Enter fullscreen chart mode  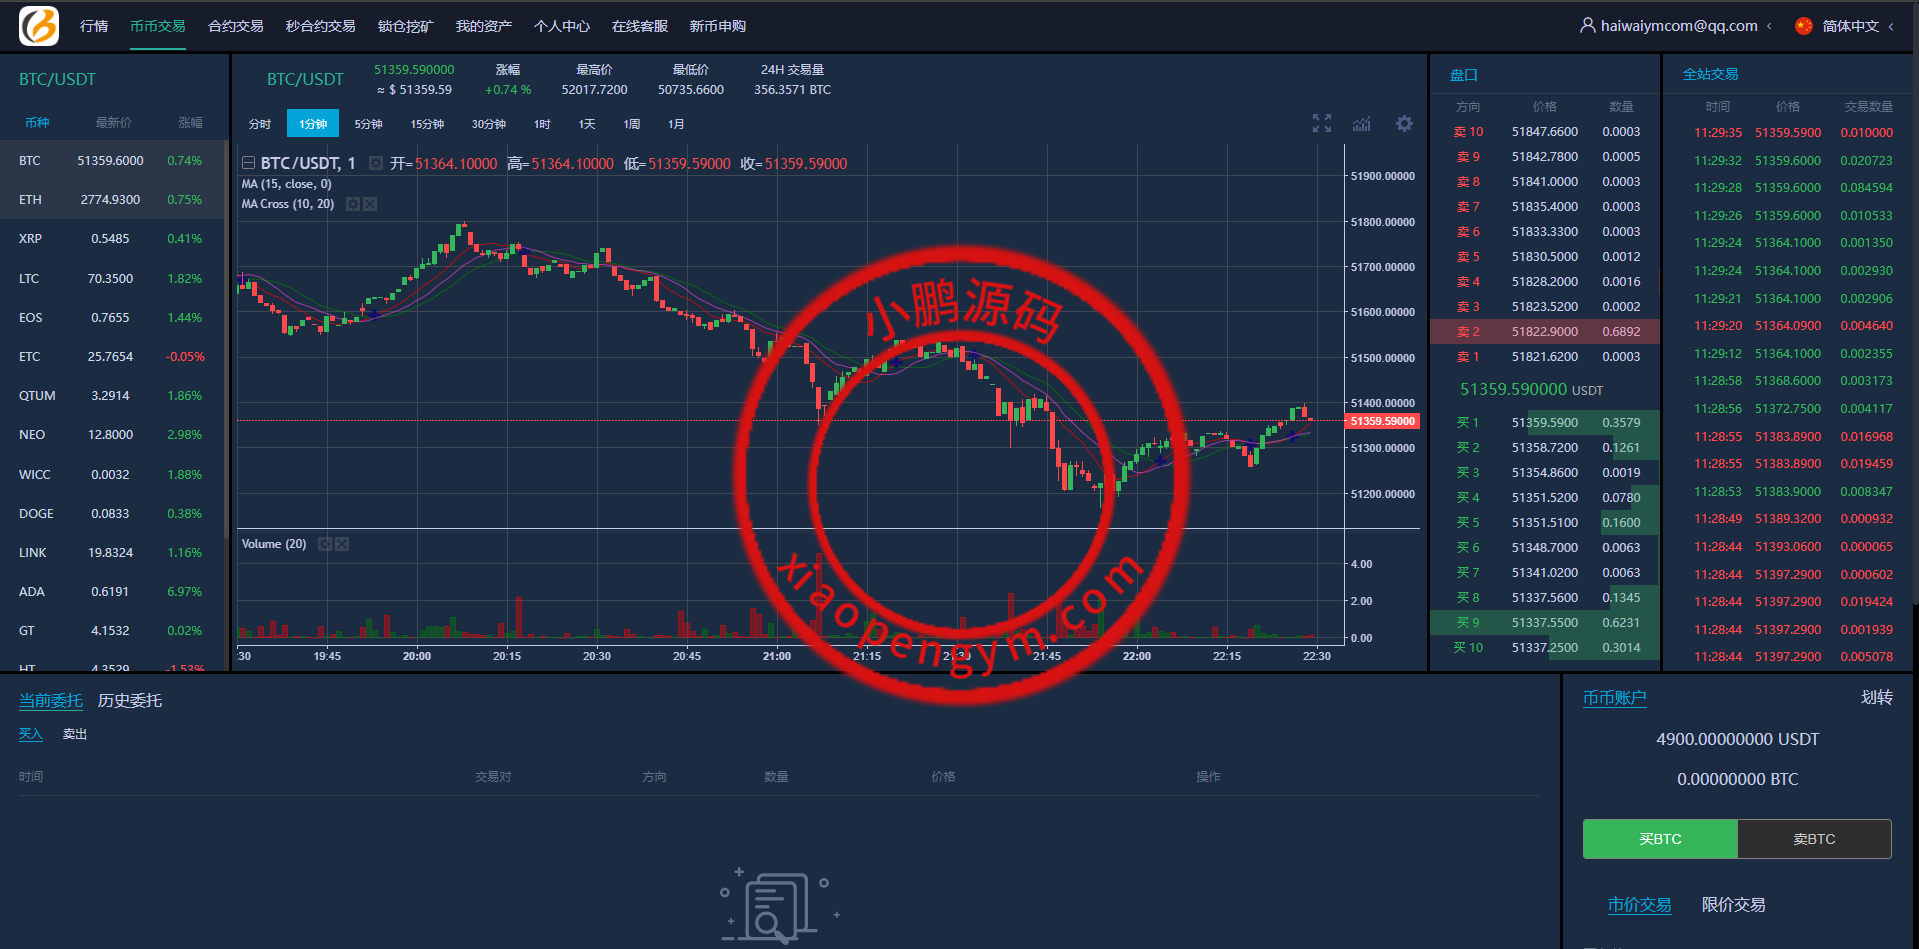tap(1322, 123)
